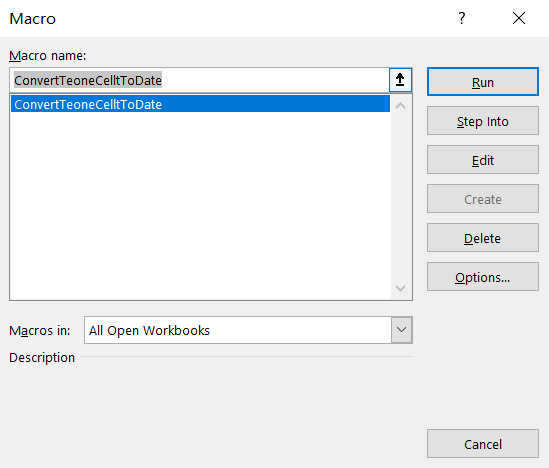
Task: Open macro Options...
Action: pos(483,277)
